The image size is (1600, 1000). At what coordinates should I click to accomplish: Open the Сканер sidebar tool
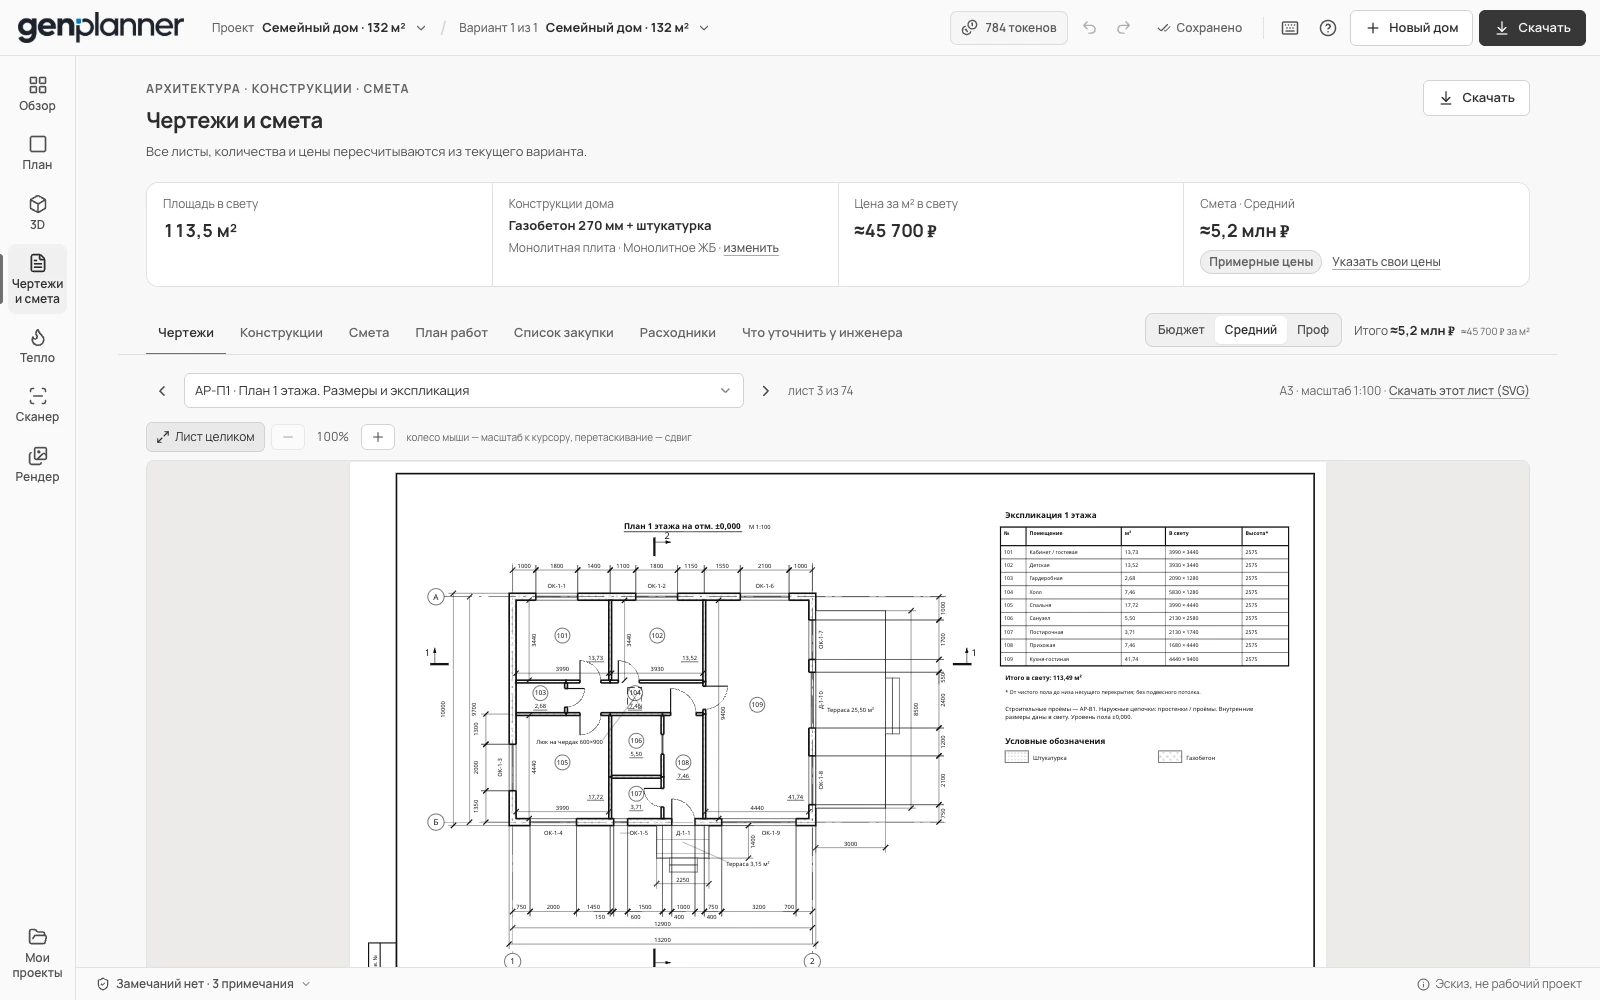[37, 405]
